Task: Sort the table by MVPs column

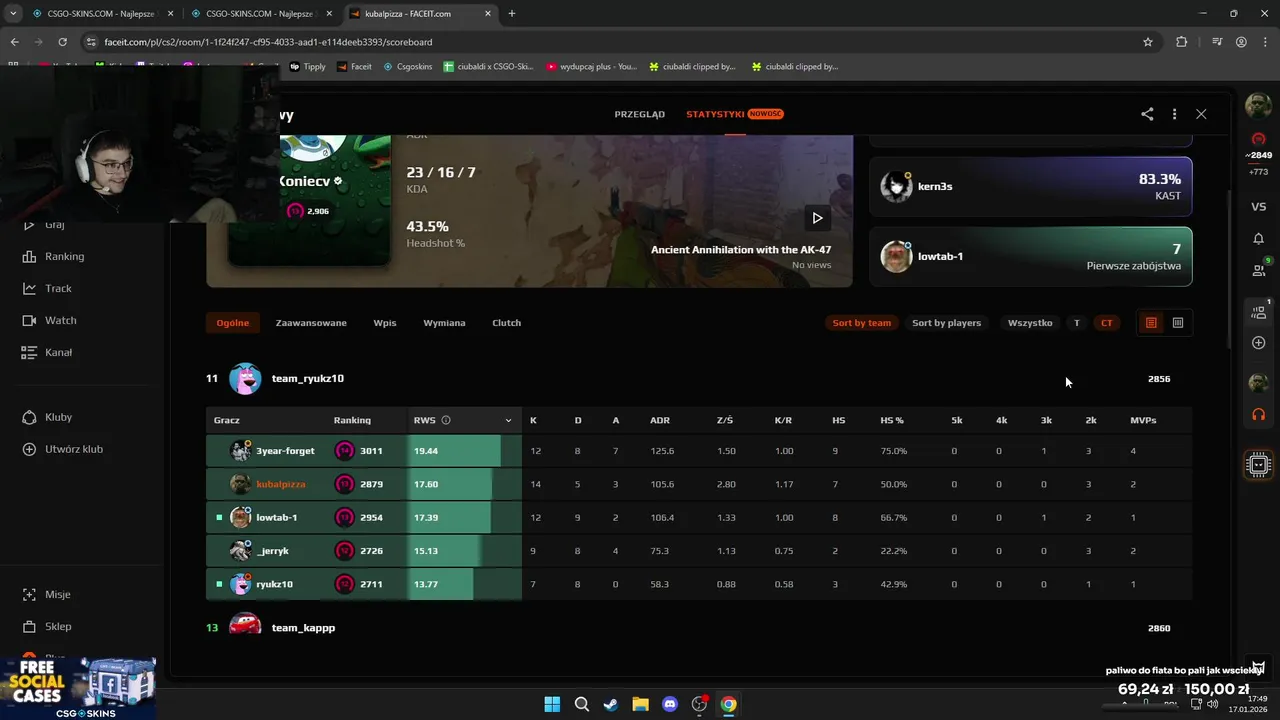Action: (1143, 420)
